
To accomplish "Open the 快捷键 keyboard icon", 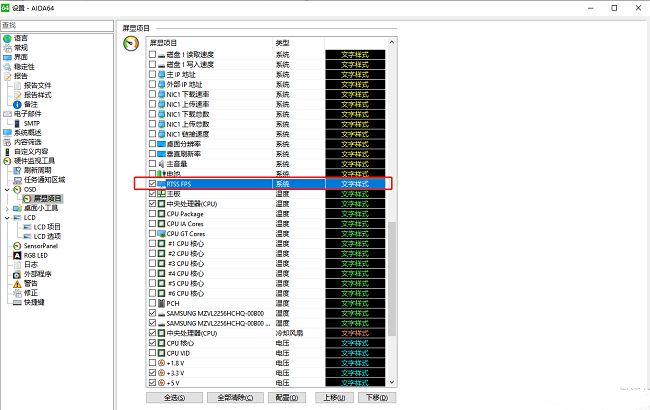I will [17, 303].
